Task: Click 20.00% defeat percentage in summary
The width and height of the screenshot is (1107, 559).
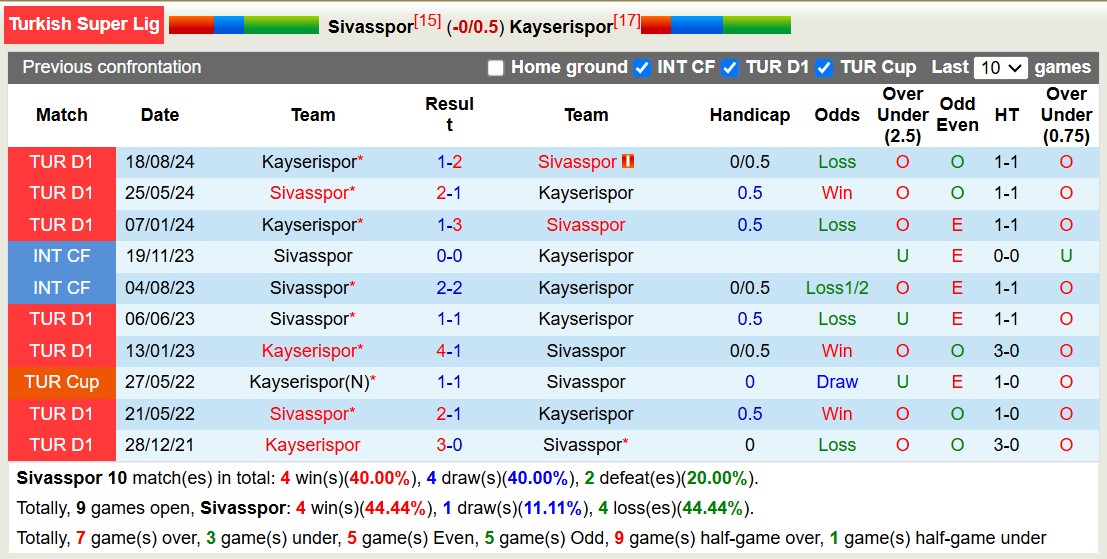Action: [x=717, y=479]
